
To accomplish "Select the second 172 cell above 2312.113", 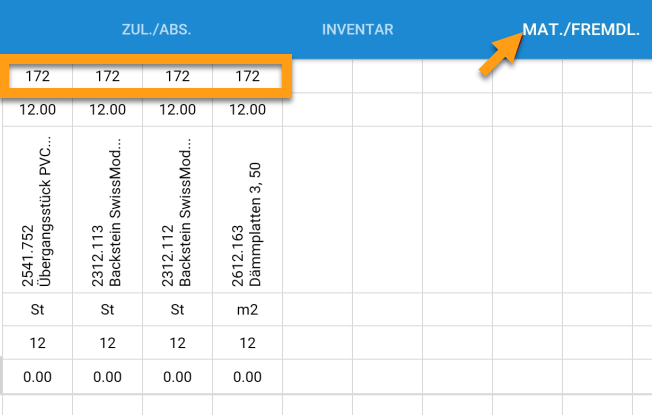I will pos(108,76).
